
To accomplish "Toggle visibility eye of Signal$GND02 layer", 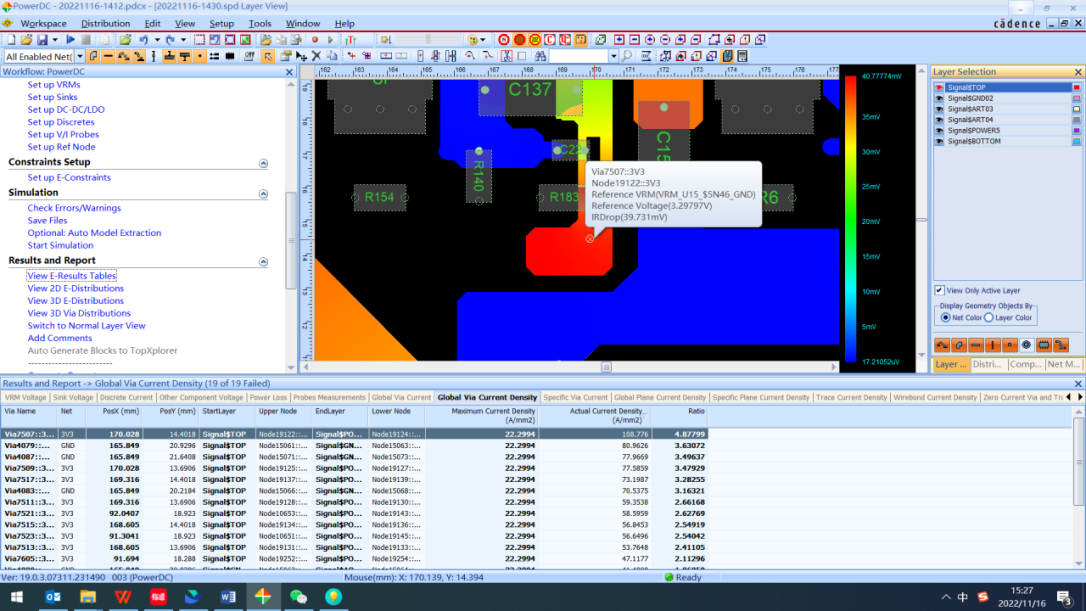I will (939, 98).
